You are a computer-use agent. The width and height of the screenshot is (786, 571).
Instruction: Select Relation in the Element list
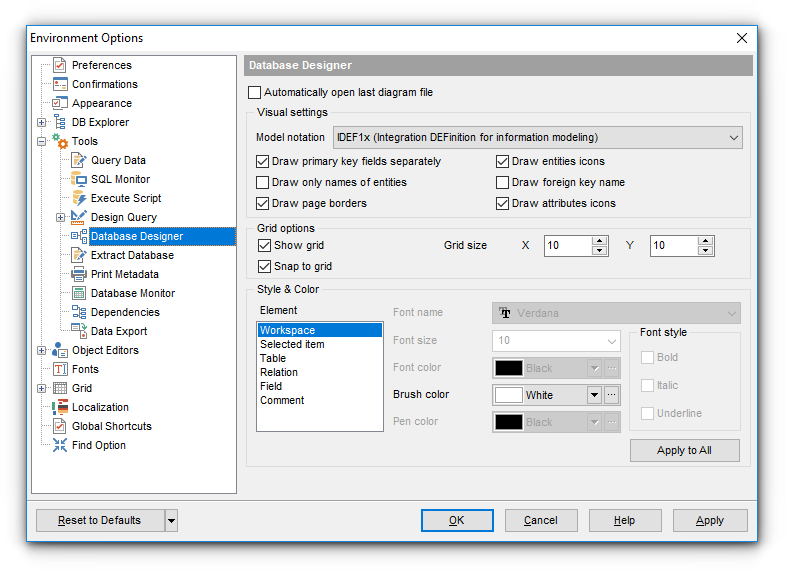click(277, 372)
